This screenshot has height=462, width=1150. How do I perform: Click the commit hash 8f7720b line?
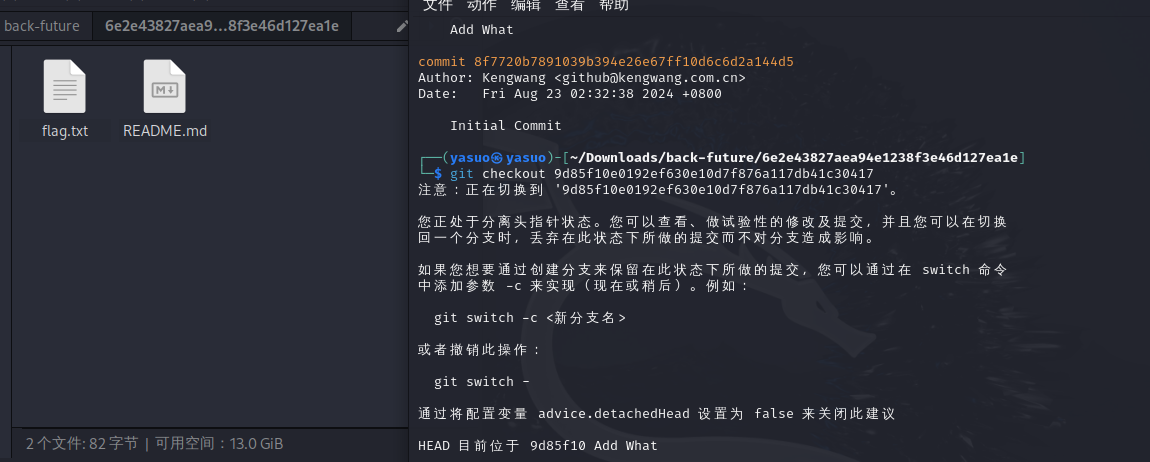pyautogui.click(x=606, y=62)
